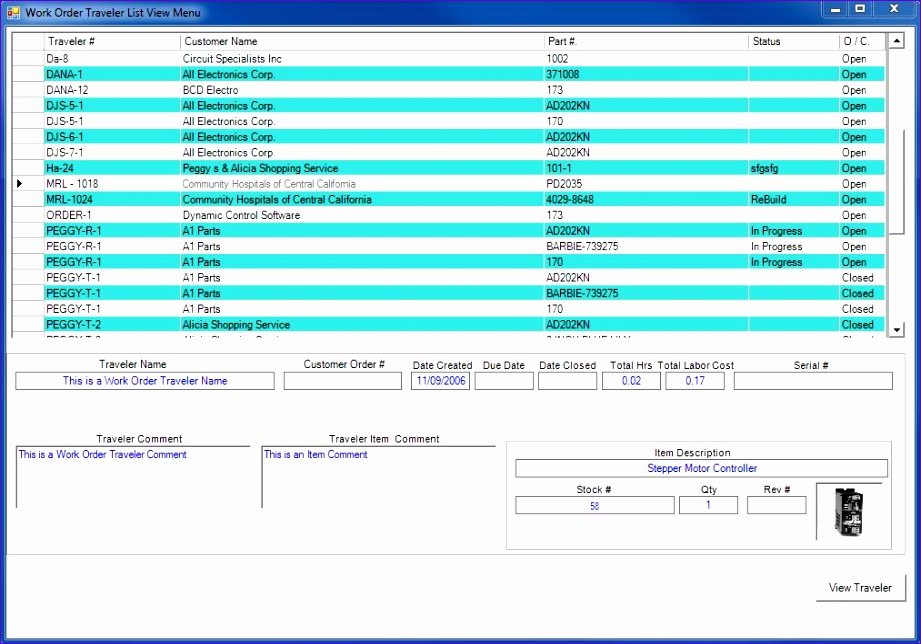Click the scroll up arrow of traveler list
Viewport: 921px width, 644px height.
click(896, 41)
